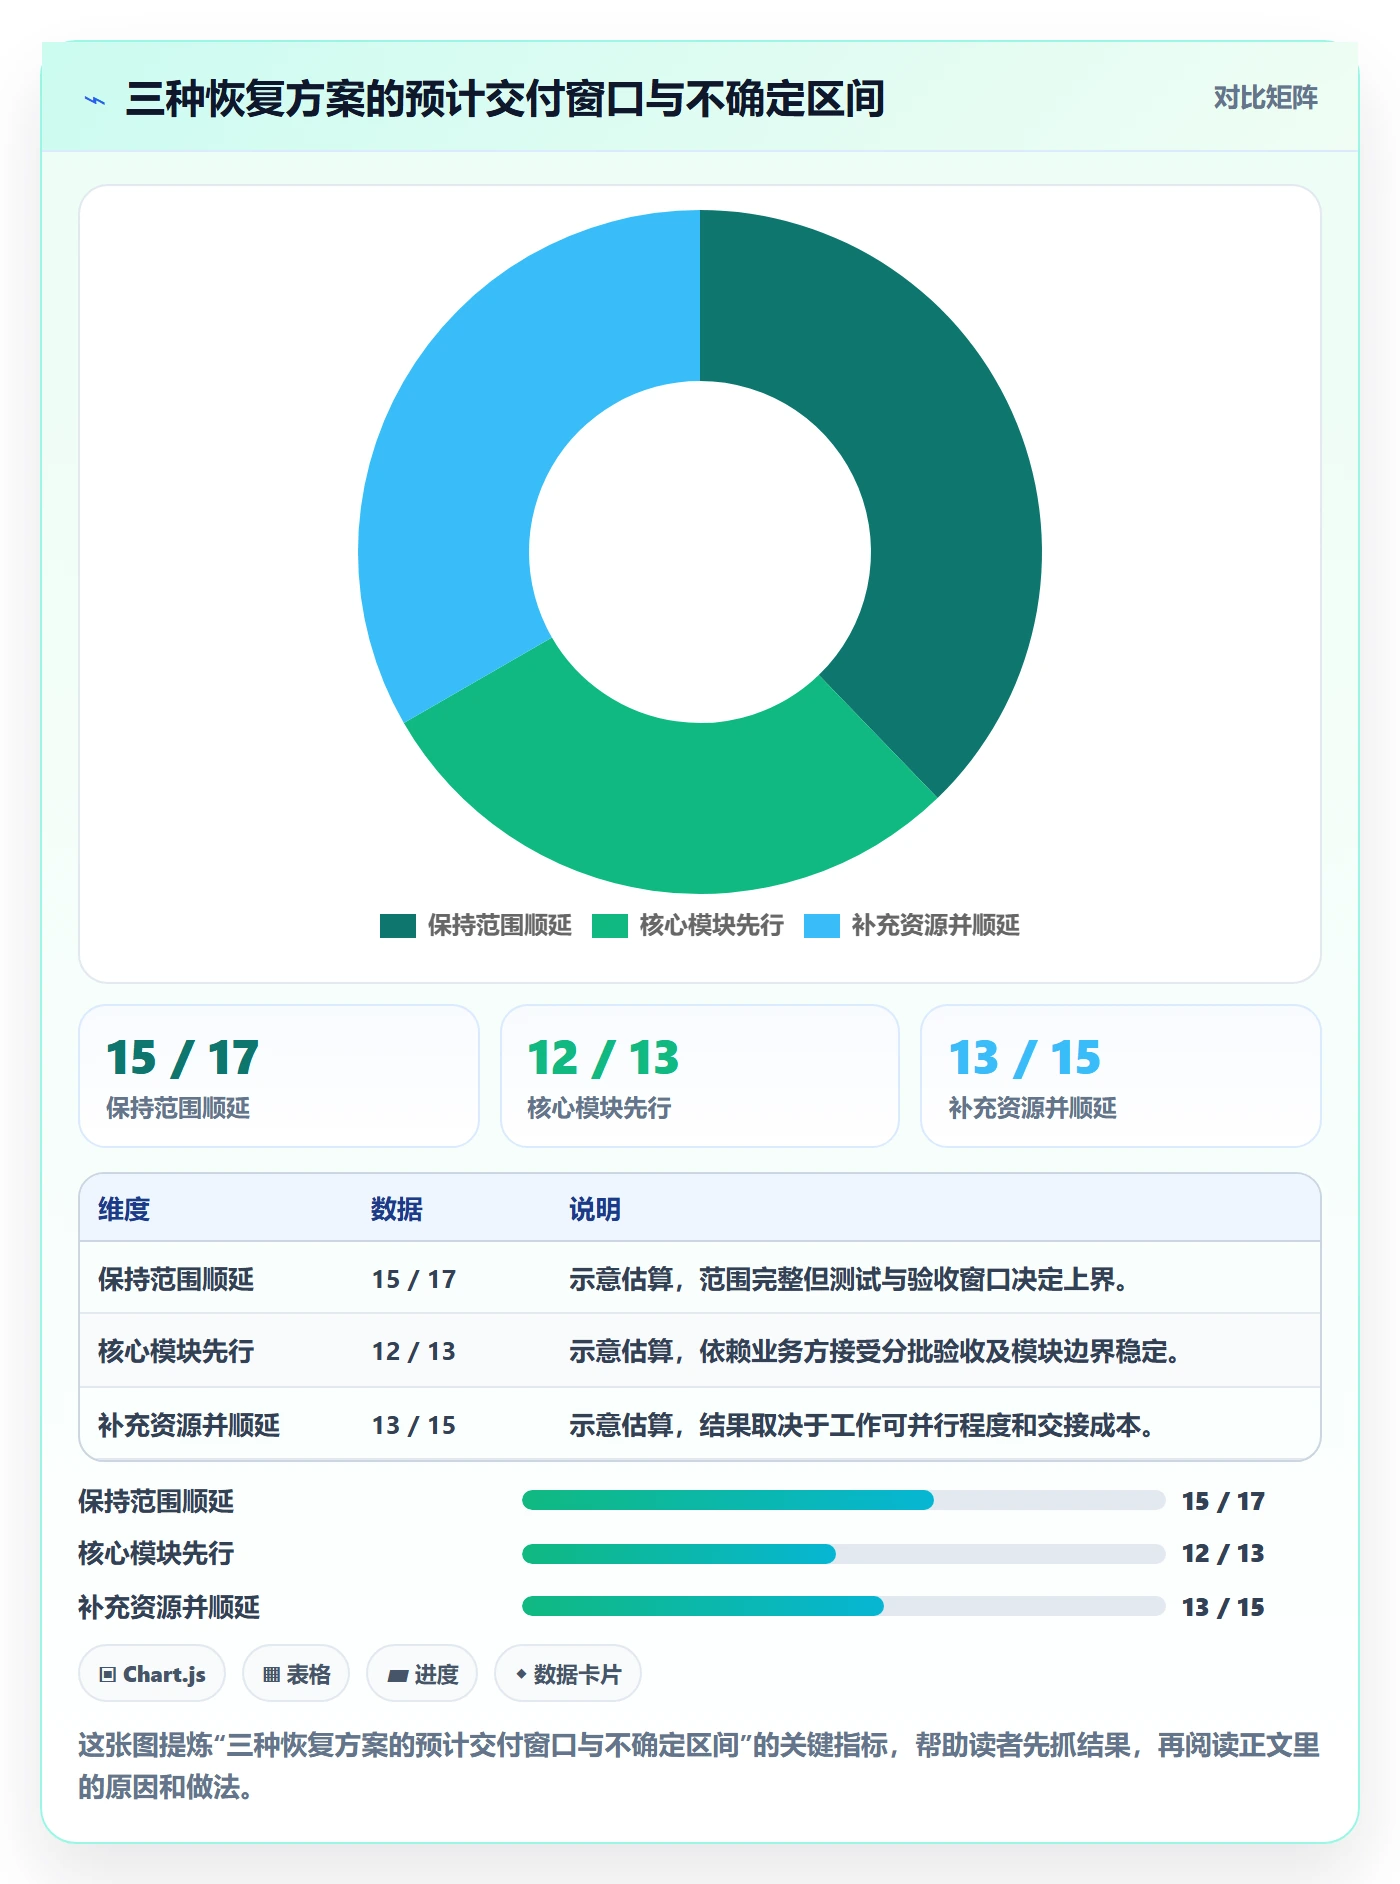Click the 说明 column header

click(595, 1209)
